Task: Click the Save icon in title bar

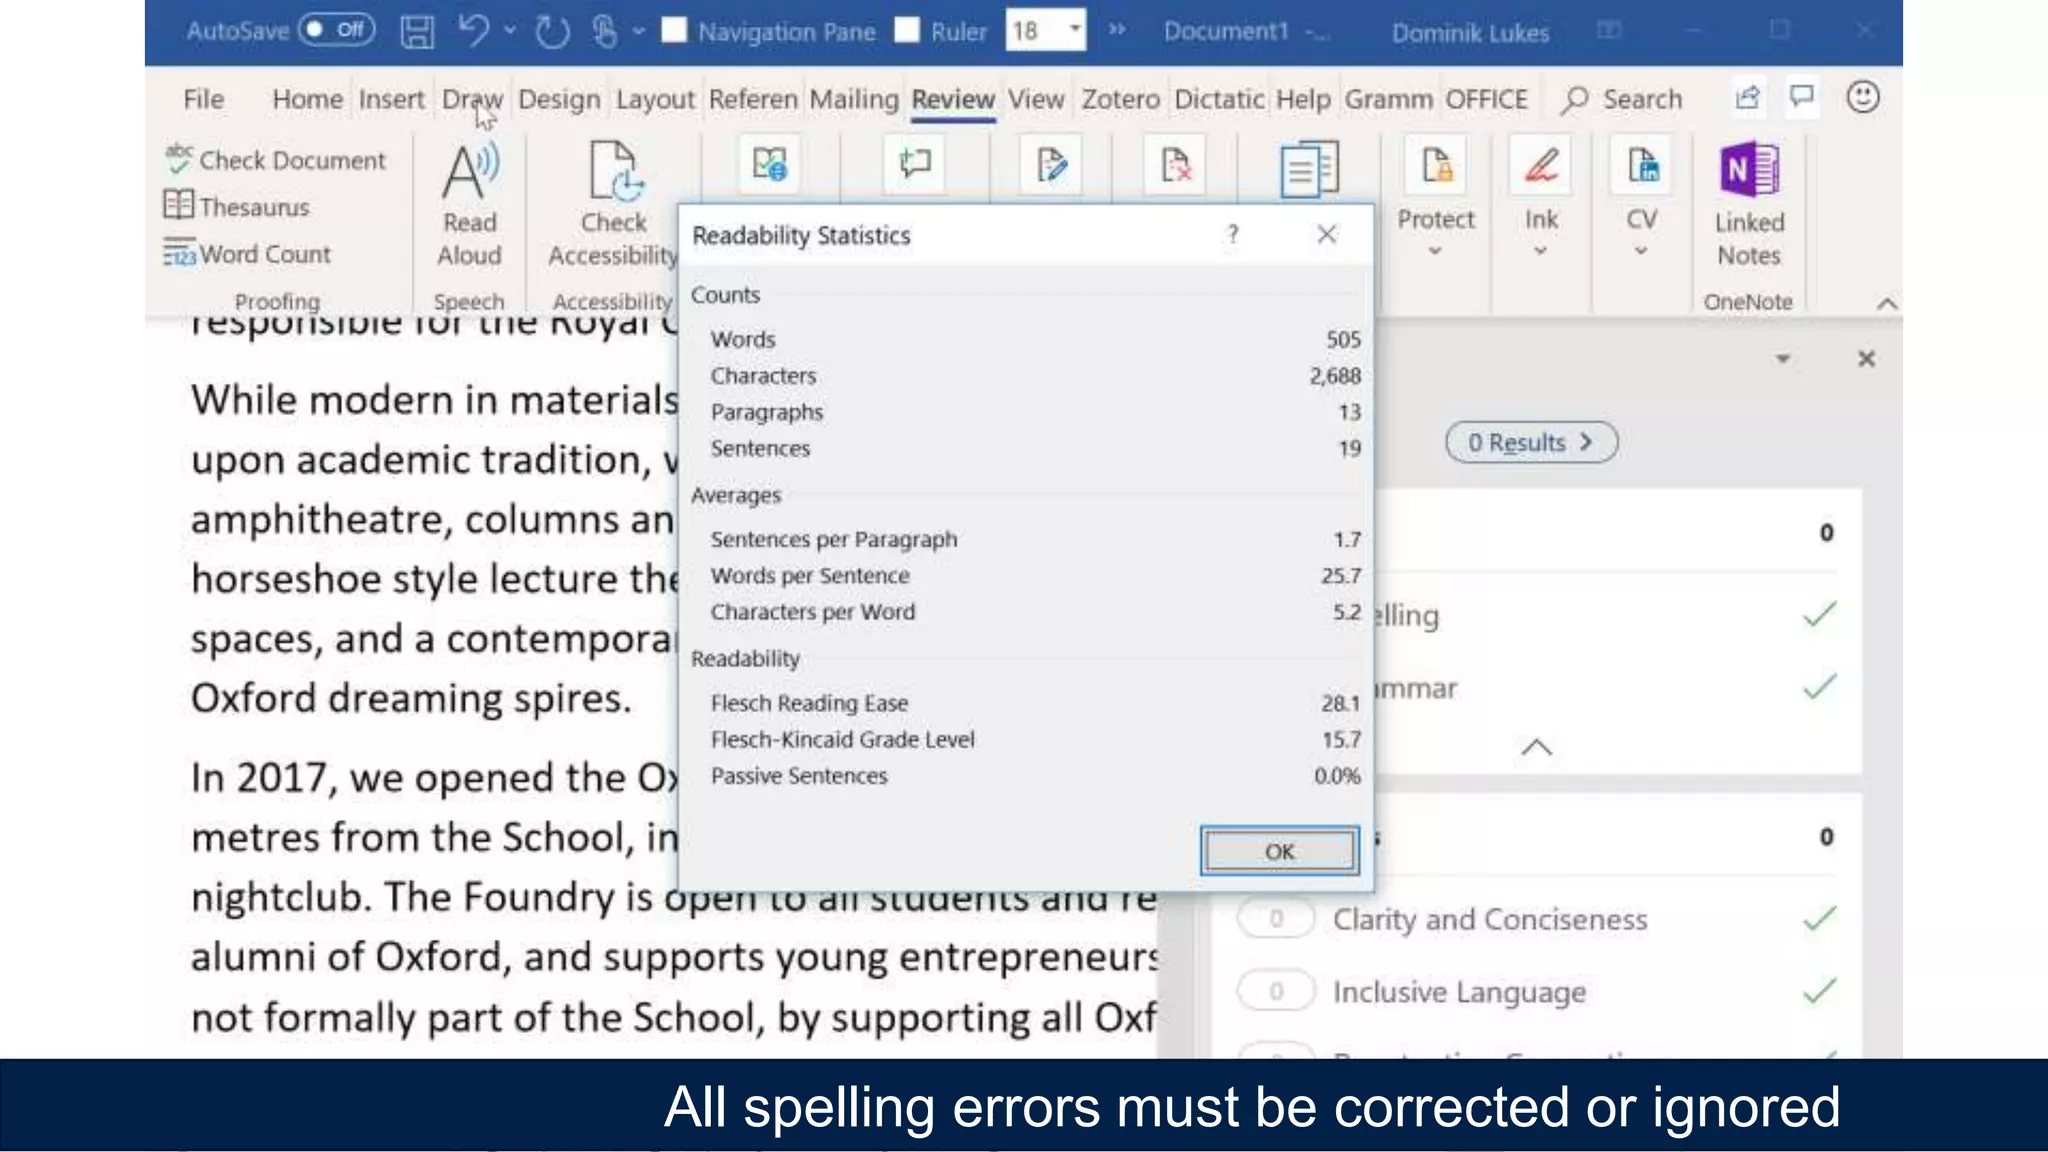Action: click(417, 32)
